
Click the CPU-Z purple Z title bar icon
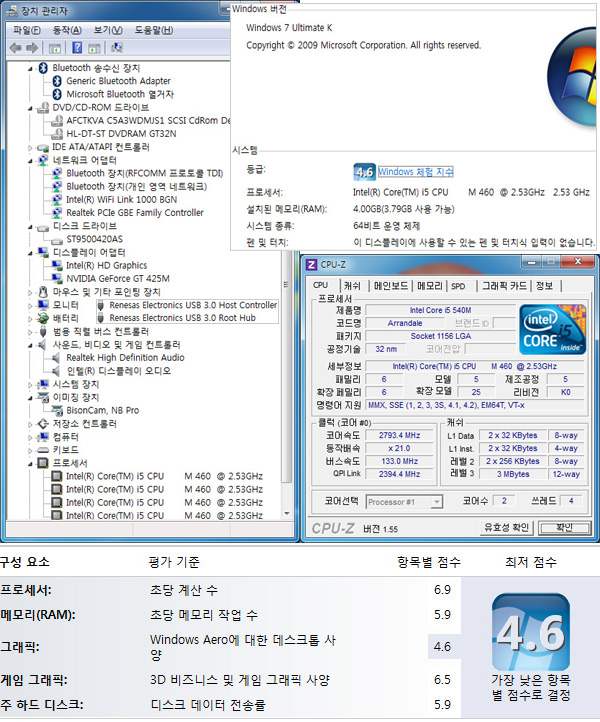(x=312, y=265)
